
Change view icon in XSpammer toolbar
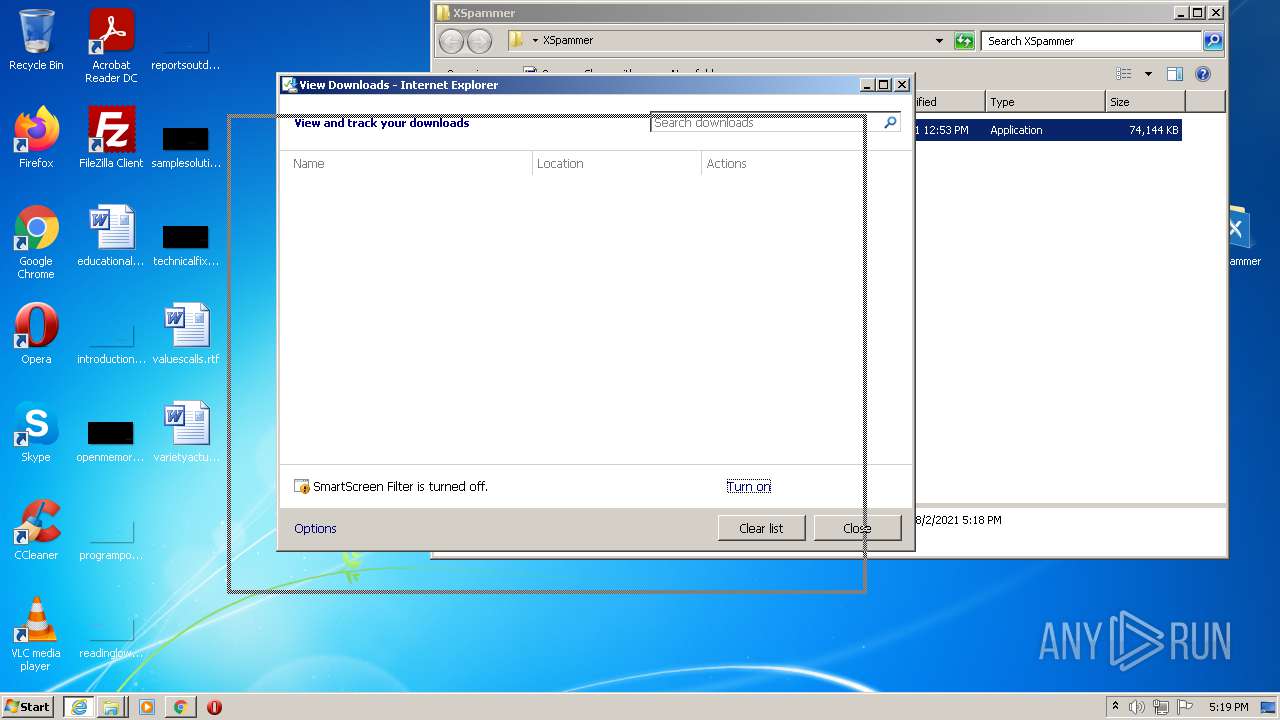(x=1124, y=74)
